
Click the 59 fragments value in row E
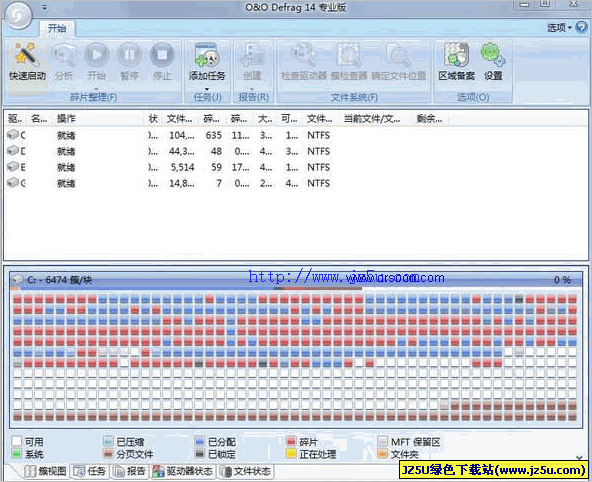tap(216, 167)
